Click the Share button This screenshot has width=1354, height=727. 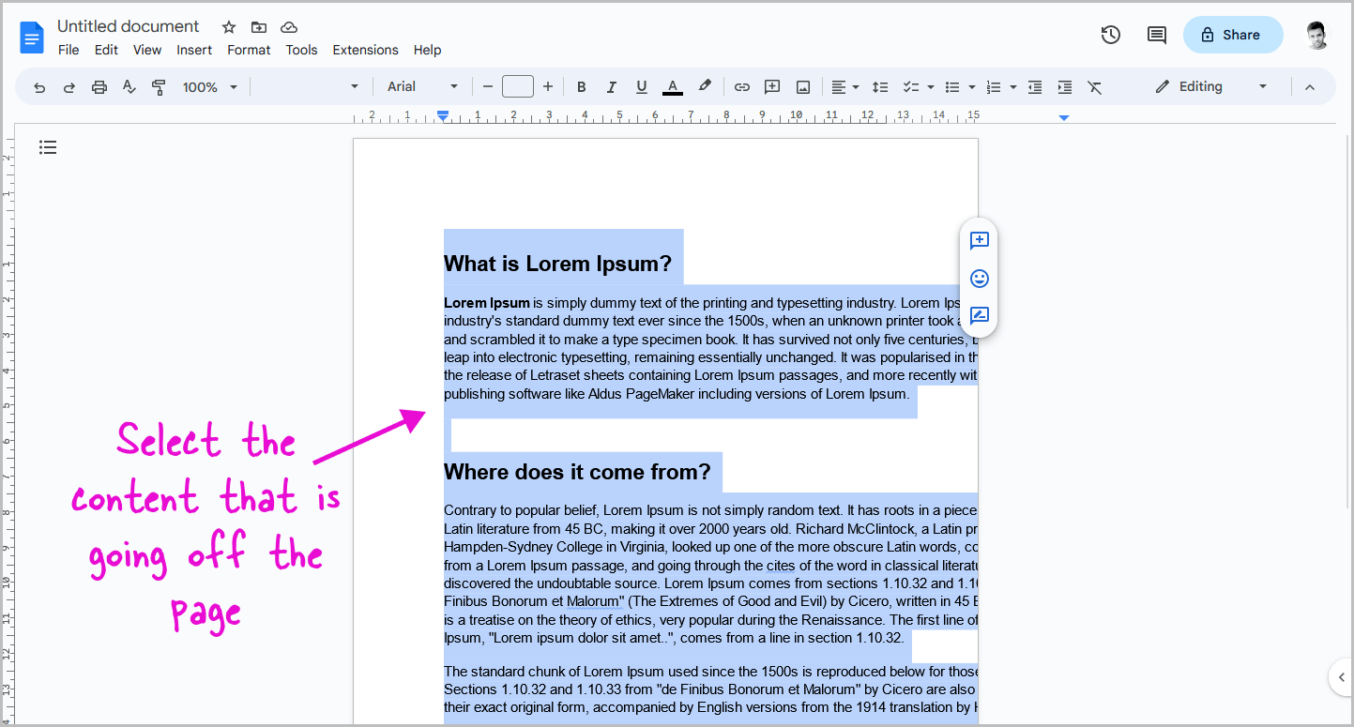pyautogui.click(x=1232, y=35)
